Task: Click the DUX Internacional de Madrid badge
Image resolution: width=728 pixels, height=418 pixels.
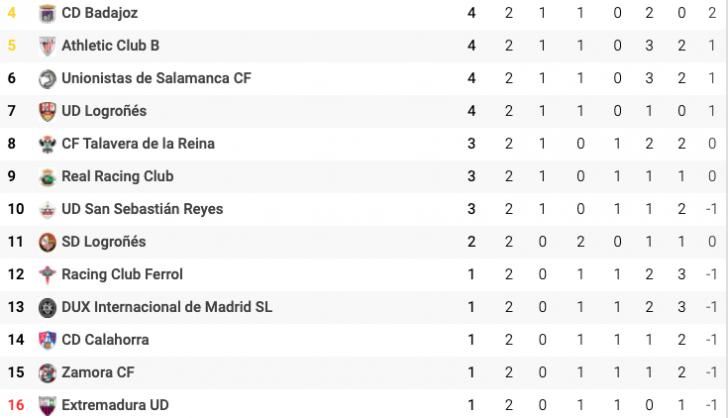Action: (x=47, y=307)
